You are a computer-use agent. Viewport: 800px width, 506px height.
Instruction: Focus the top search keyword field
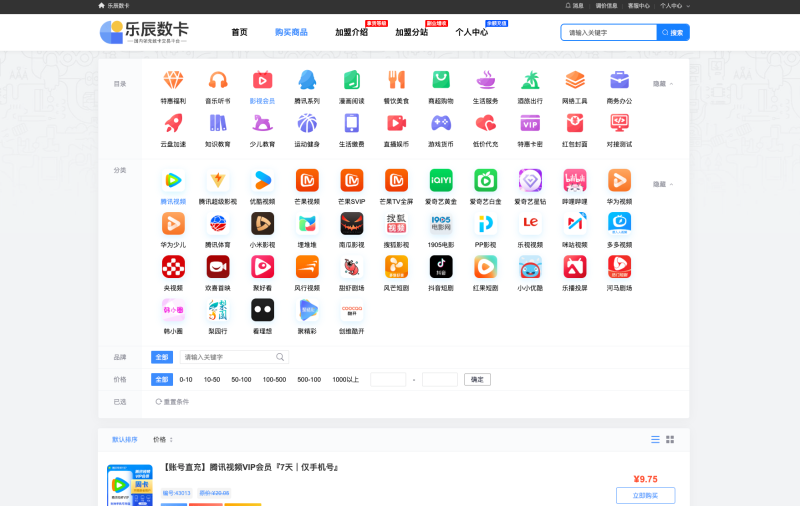[x=609, y=33]
